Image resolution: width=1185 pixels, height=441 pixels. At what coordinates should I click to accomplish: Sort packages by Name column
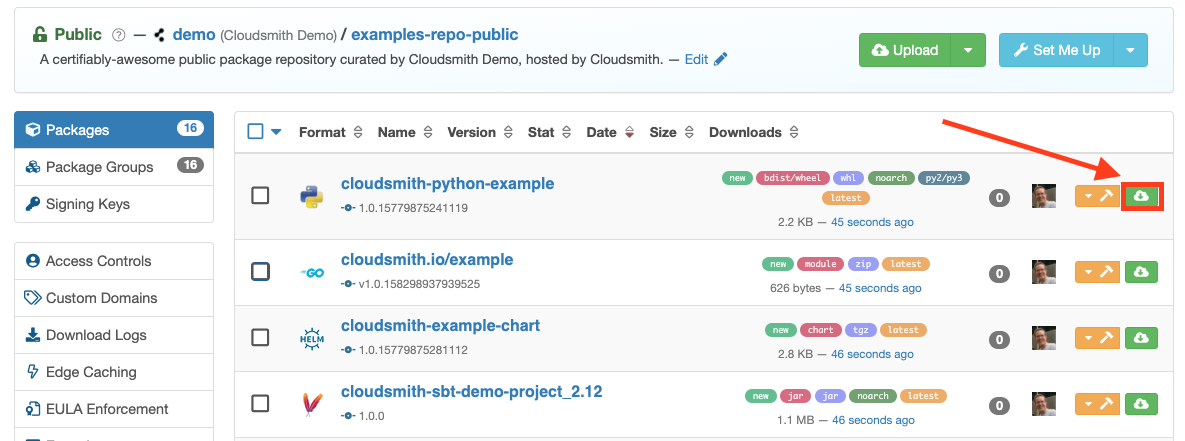pyautogui.click(x=405, y=132)
